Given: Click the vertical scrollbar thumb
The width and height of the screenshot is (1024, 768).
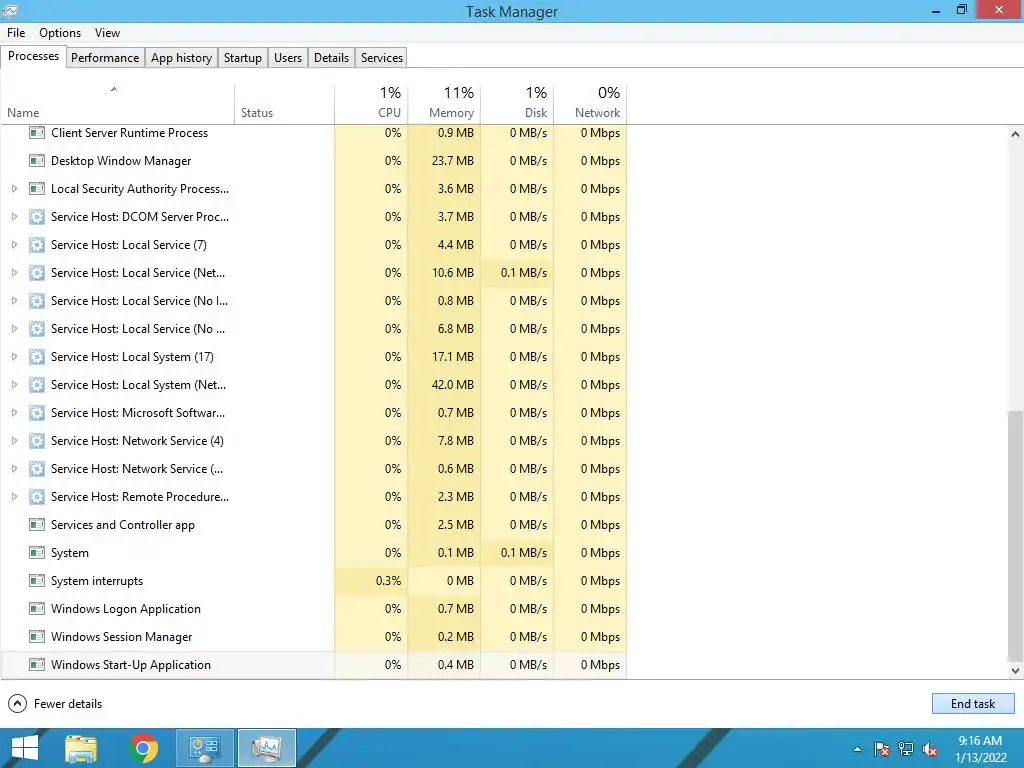Looking at the screenshot, I should 1015,536.
